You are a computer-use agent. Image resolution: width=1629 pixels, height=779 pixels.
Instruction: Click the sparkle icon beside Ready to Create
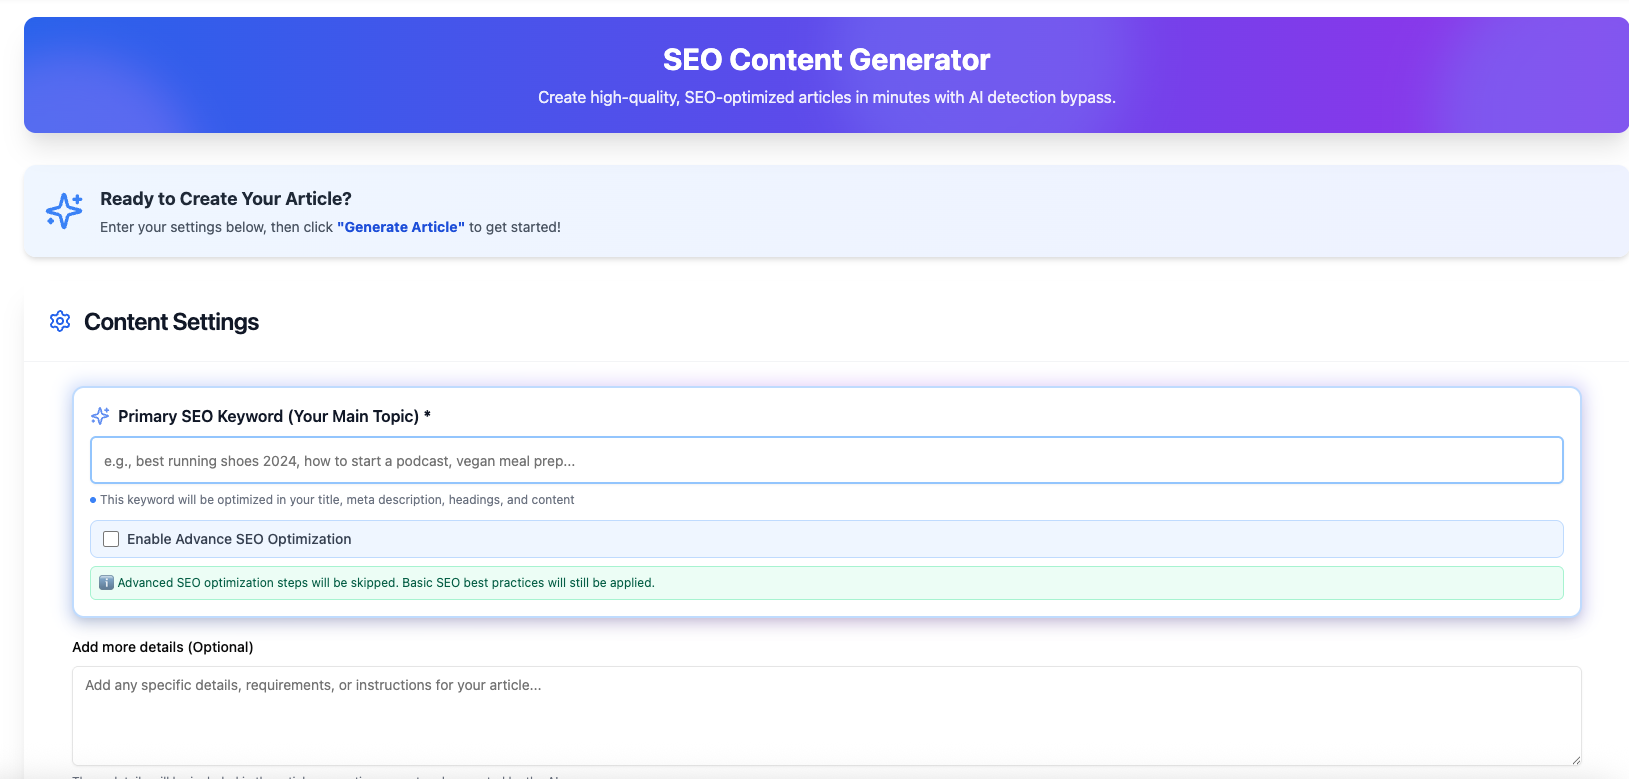click(64, 211)
